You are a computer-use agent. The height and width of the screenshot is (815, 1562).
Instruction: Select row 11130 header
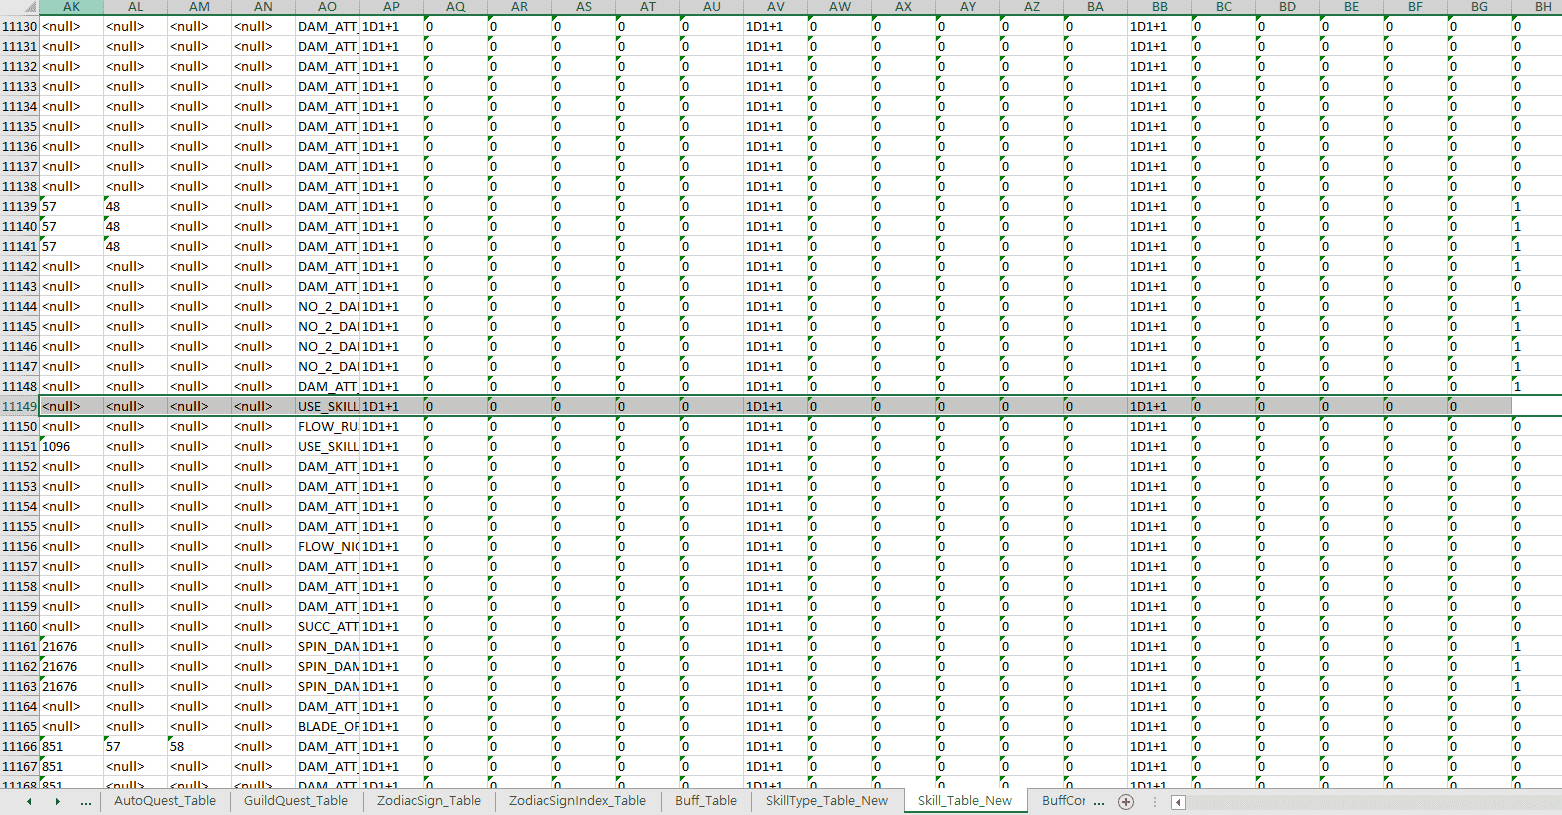coord(19,27)
